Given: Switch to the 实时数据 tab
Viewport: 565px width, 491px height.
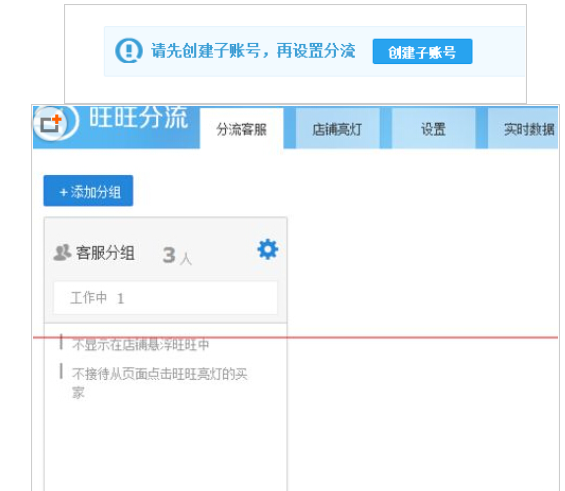Looking at the screenshot, I should point(522,129).
